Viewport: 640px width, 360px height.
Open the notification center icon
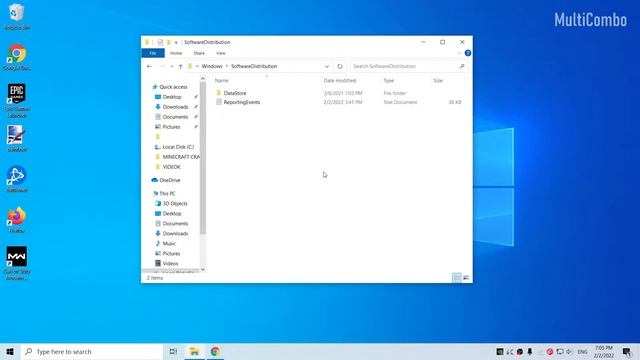click(627, 351)
